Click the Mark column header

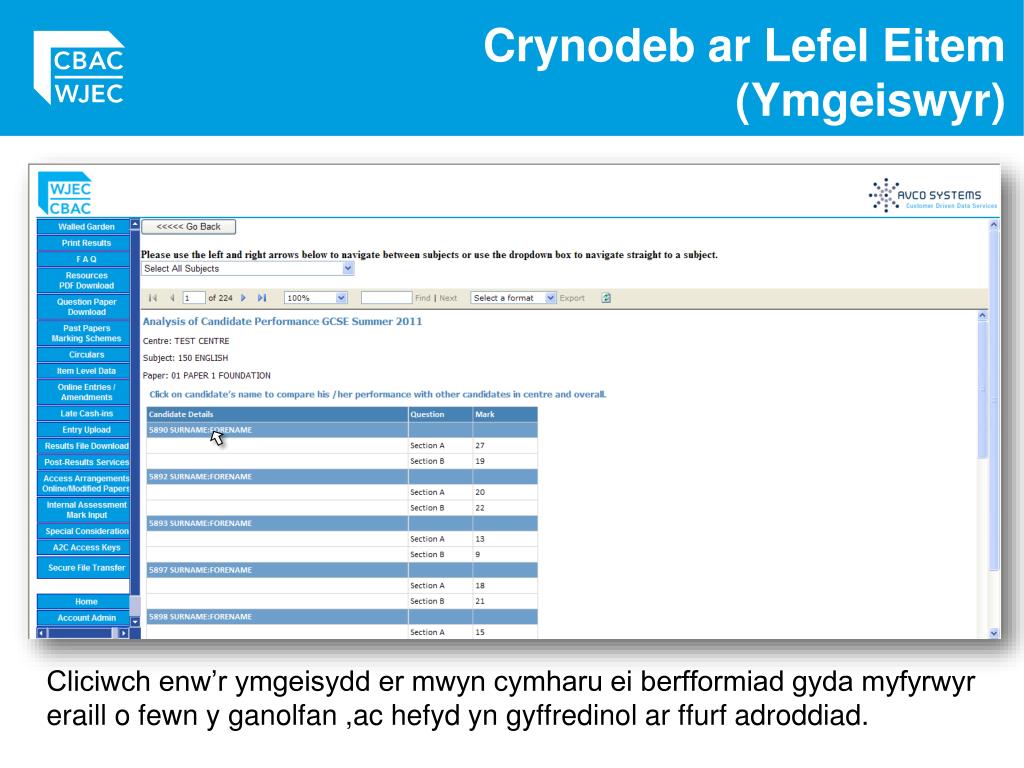(x=505, y=414)
